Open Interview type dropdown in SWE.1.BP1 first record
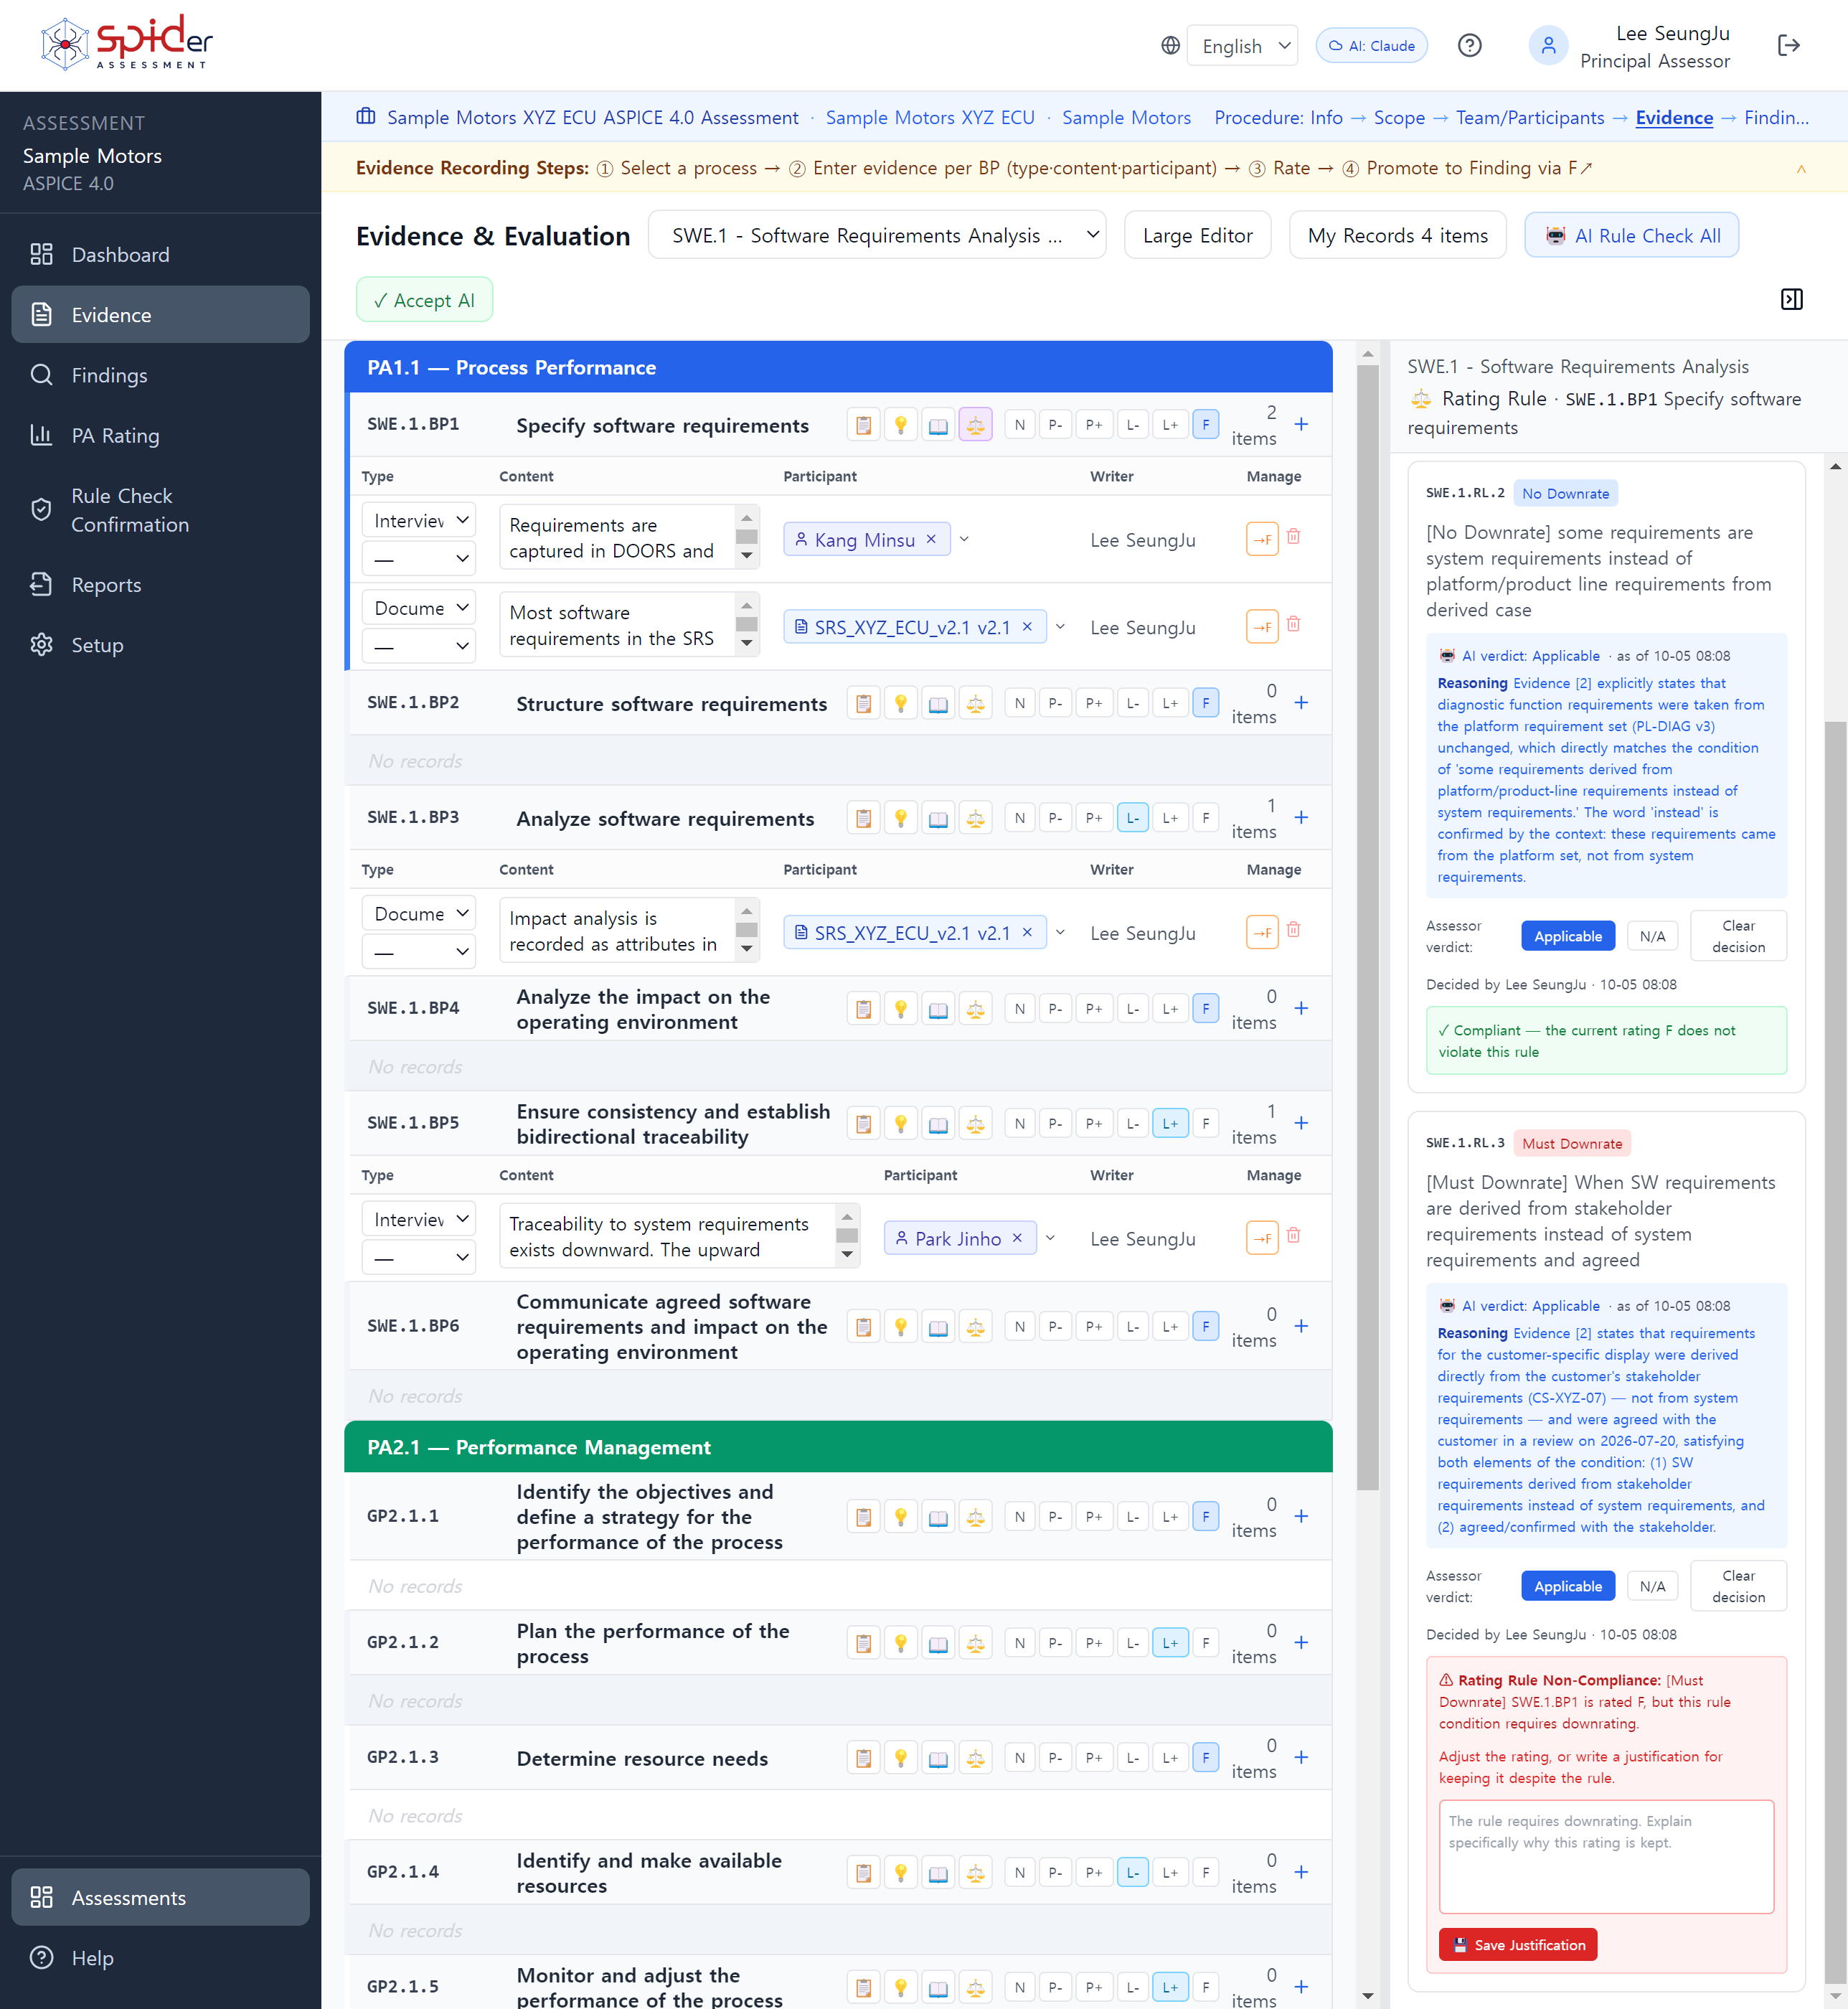The height and width of the screenshot is (2009, 1848). click(418, 520)
